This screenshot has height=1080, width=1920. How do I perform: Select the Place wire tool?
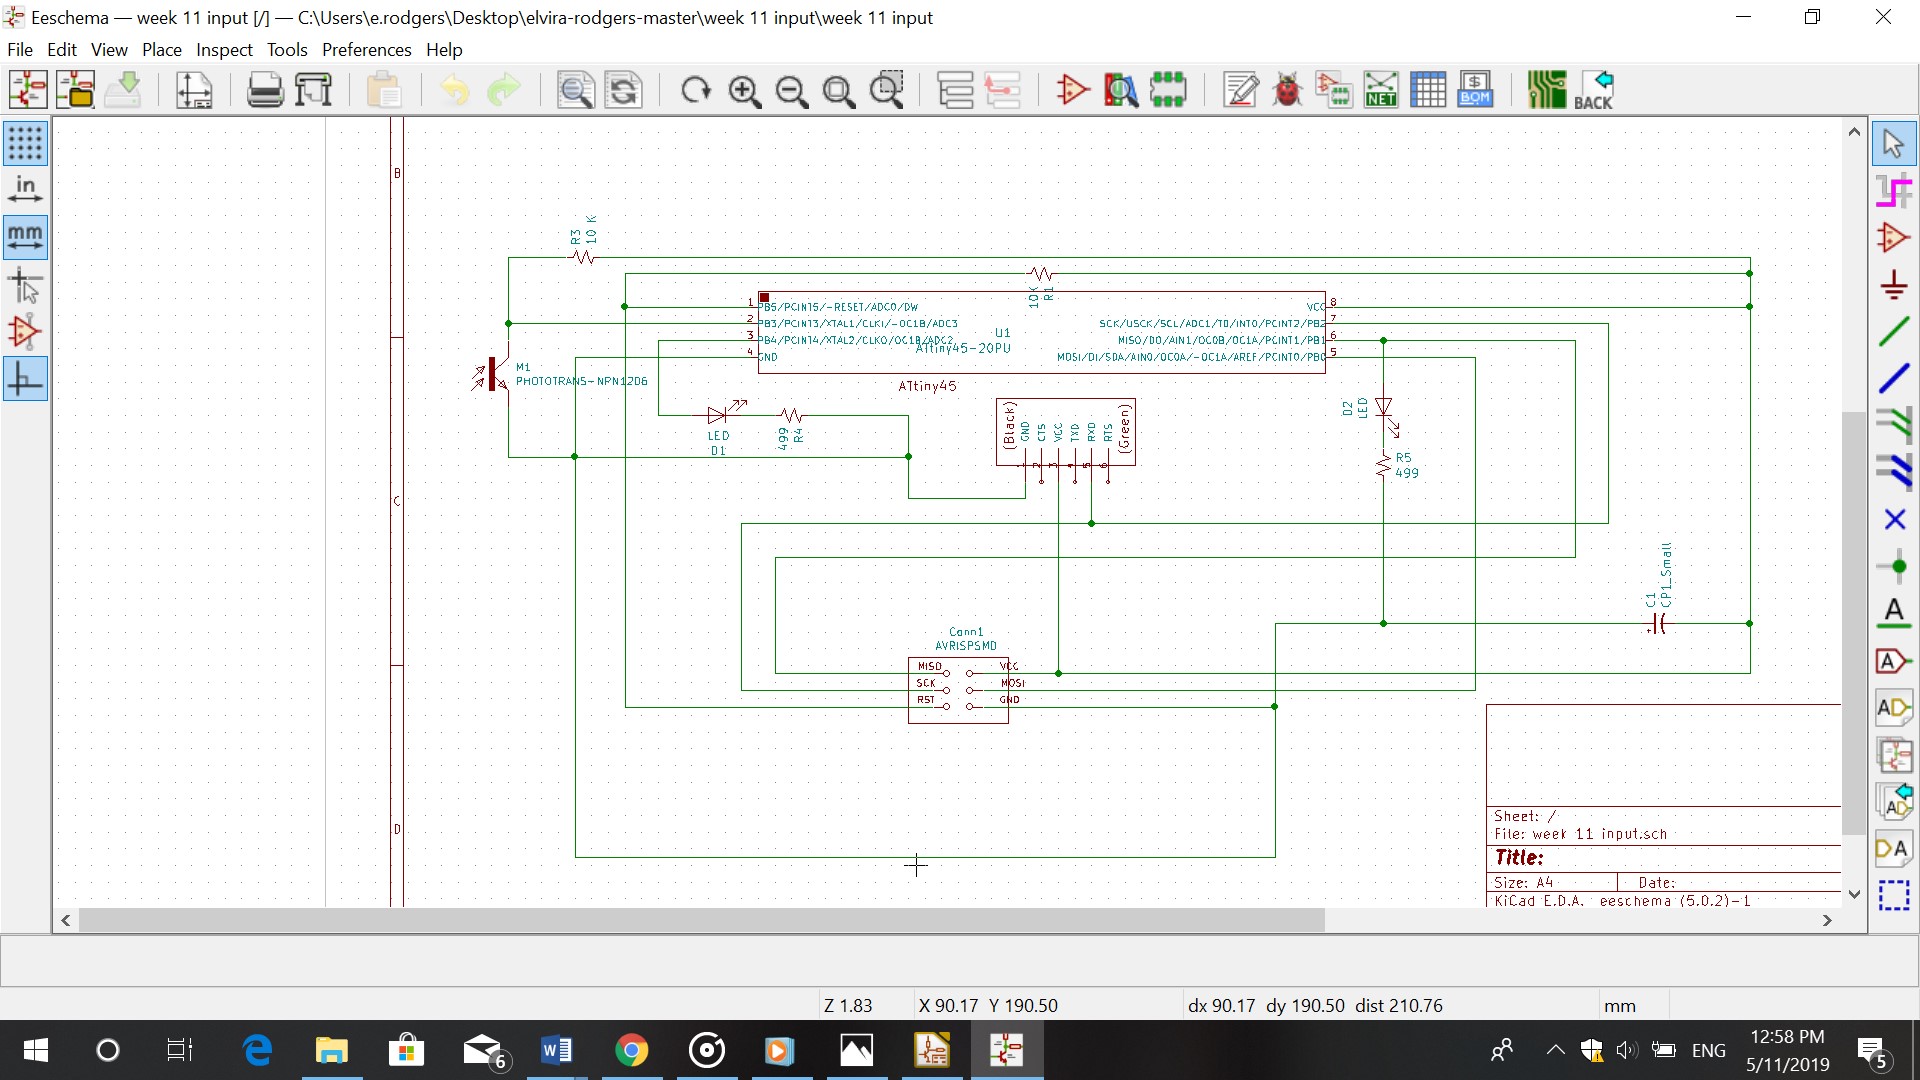click(1894, 332)
